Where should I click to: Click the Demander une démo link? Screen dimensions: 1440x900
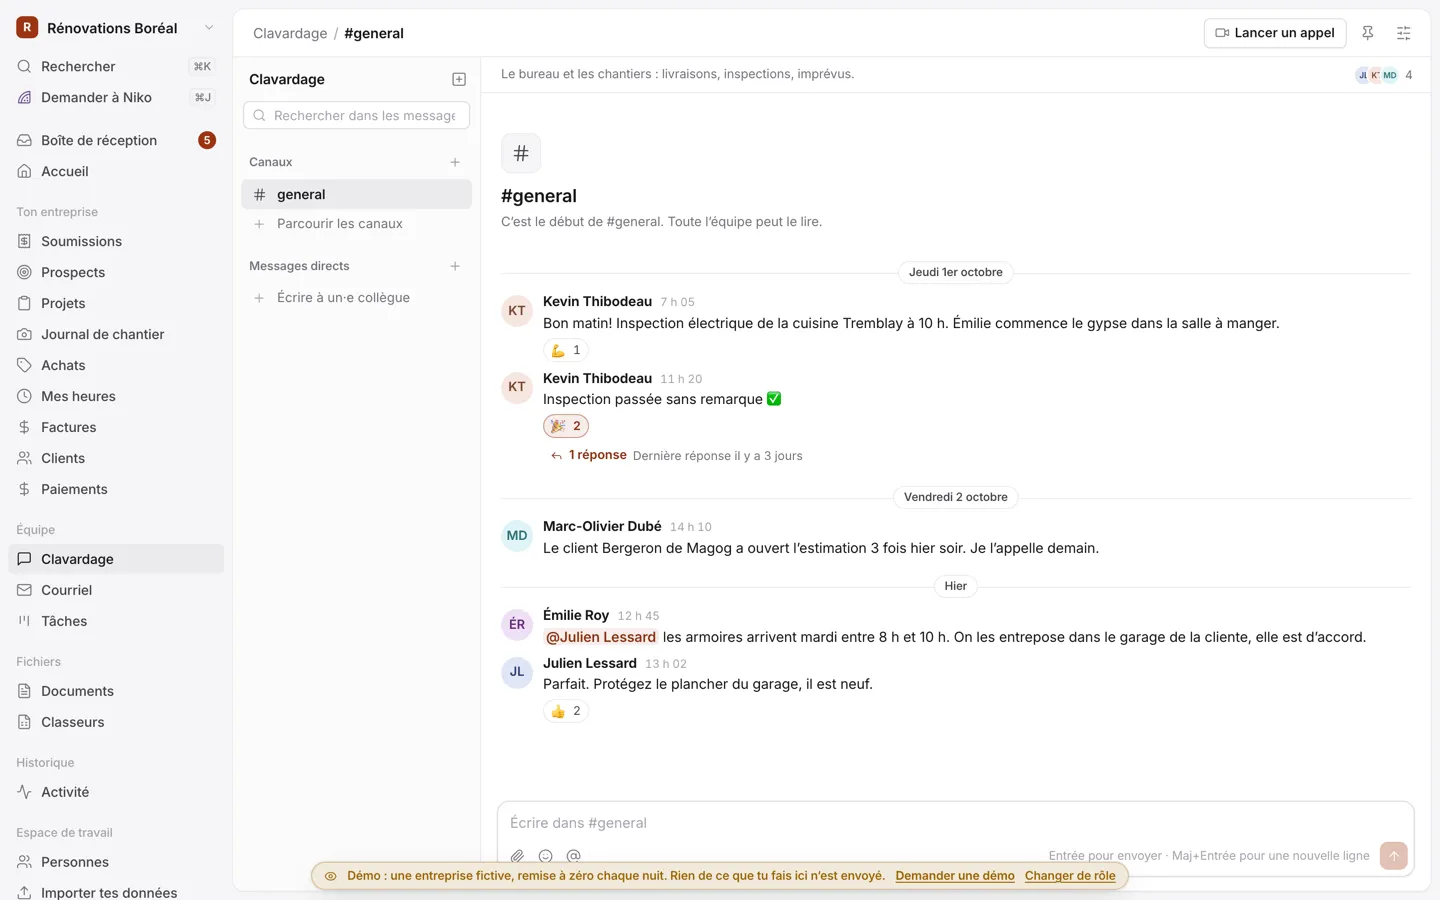955,876
